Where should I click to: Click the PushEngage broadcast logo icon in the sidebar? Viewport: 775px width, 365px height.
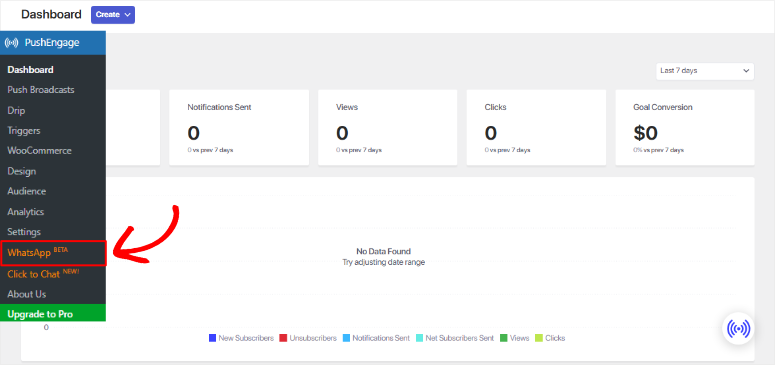(x=11, y=43)
